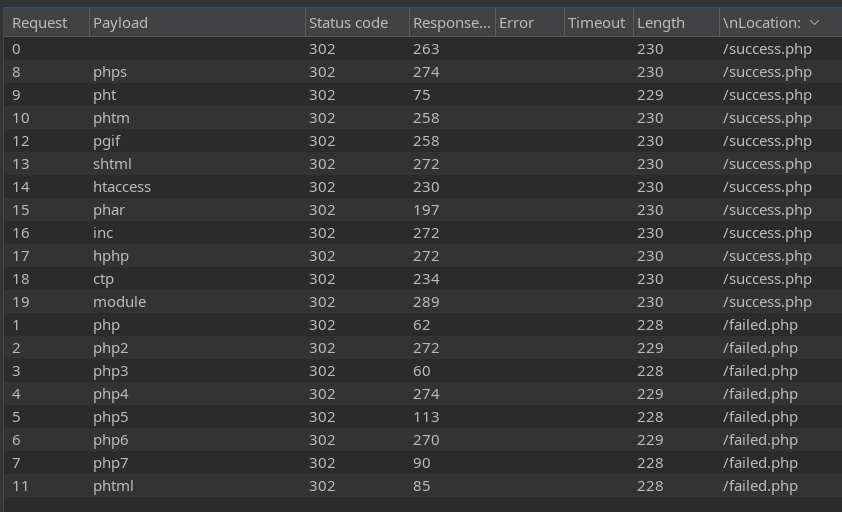Click response time value 62

(422, 325)
